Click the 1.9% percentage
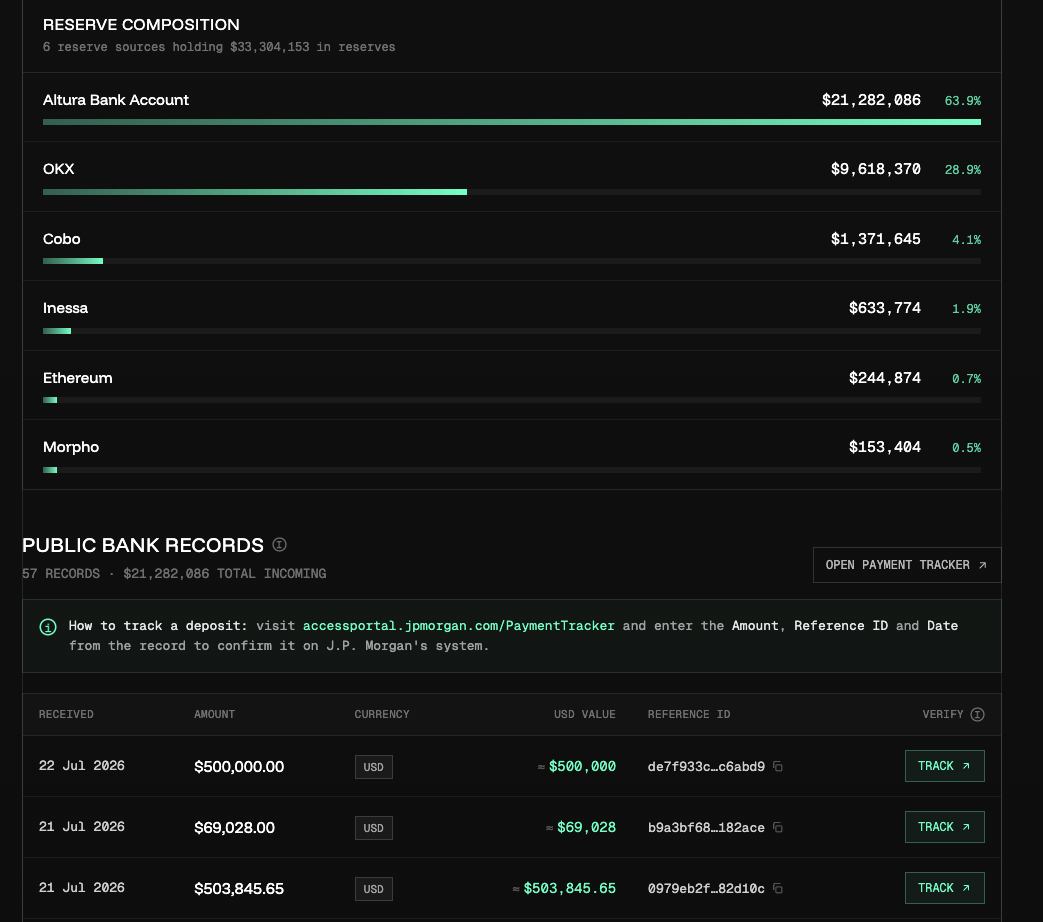Screen dimensions: 1043x922 (967, 309)
